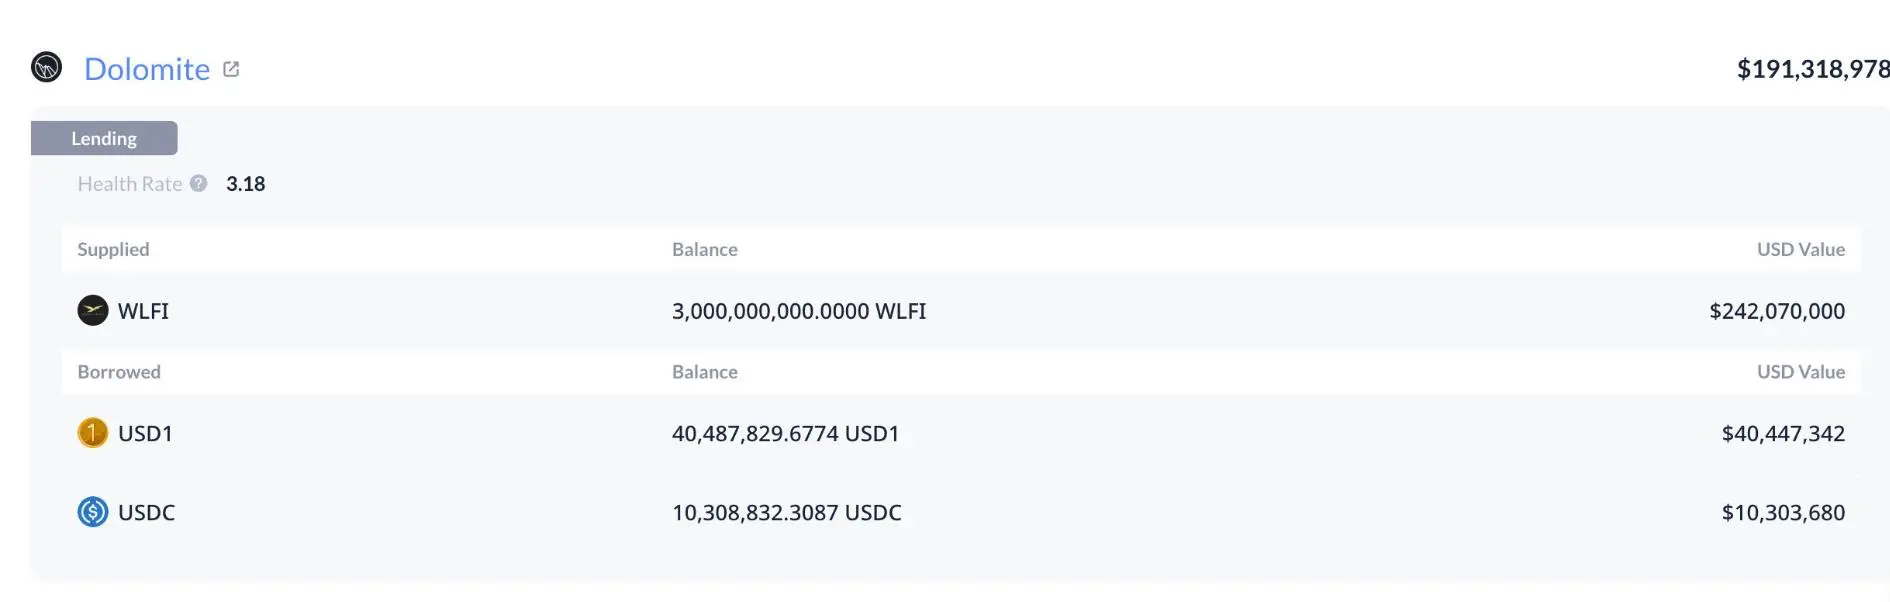The width and height of the screenshot is (1890, 602).
Task: Click the USD1 borrowed balance amount
Action: [785, 433]
